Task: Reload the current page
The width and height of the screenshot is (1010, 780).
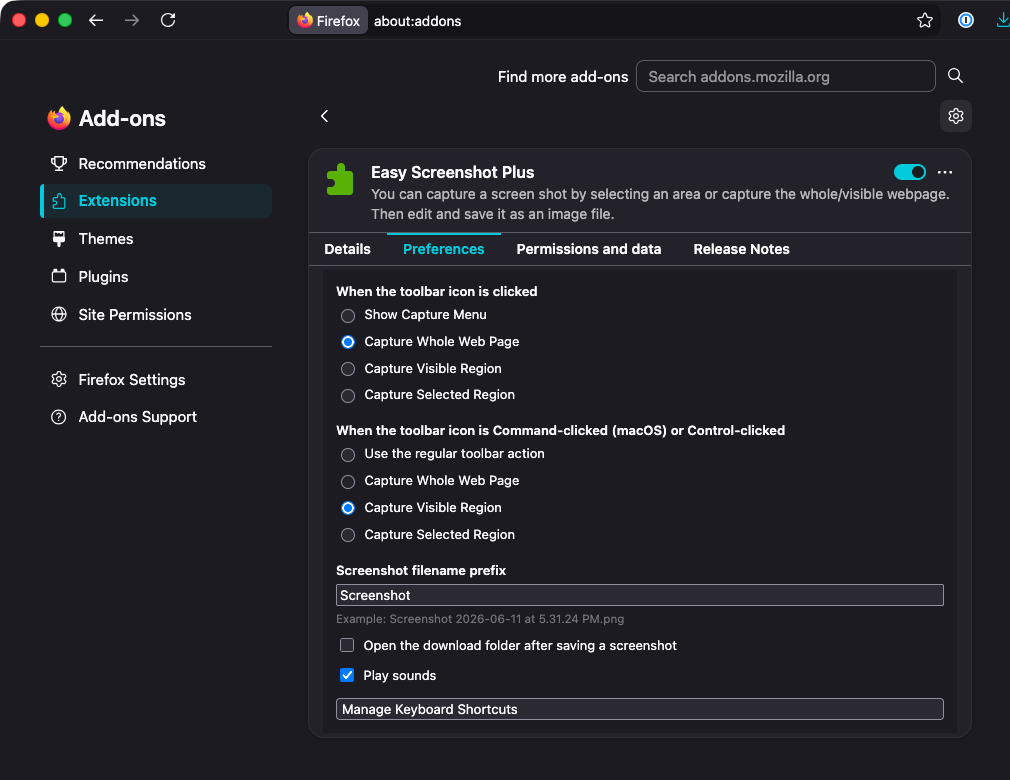Action: [x=168, y=21]
